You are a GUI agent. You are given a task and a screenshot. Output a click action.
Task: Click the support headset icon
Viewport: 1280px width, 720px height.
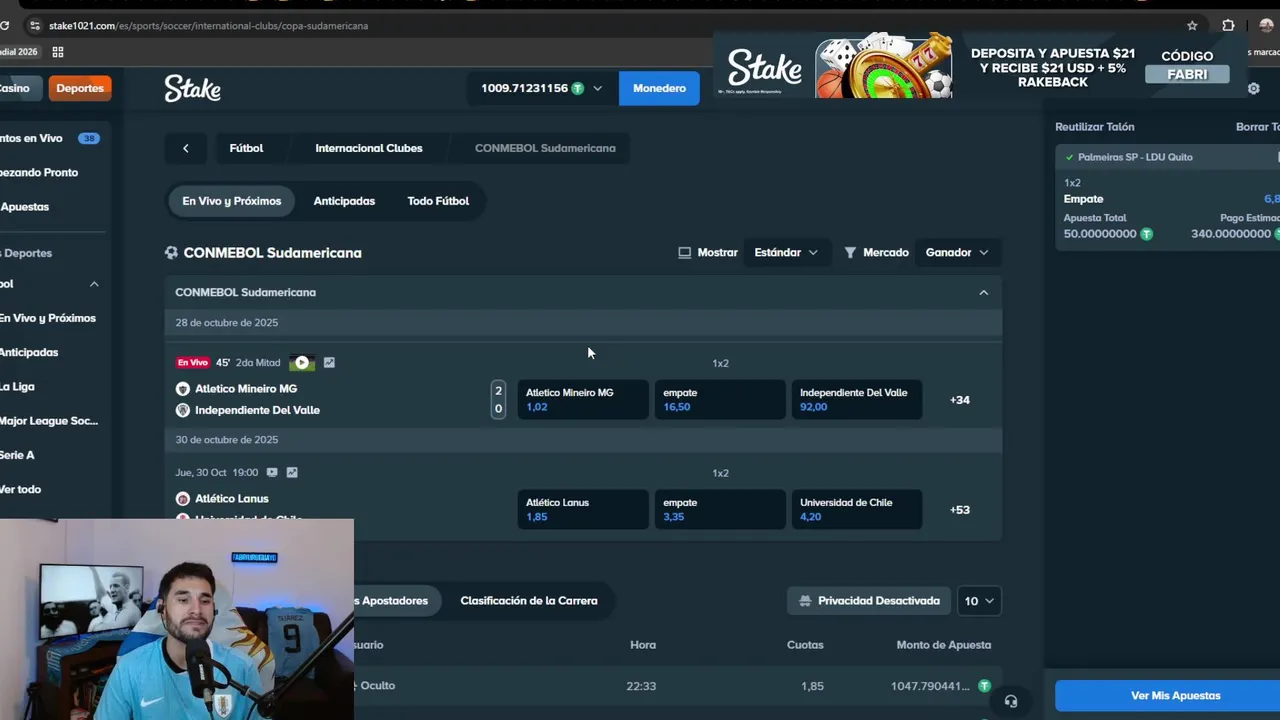[x=1011, y=702]
